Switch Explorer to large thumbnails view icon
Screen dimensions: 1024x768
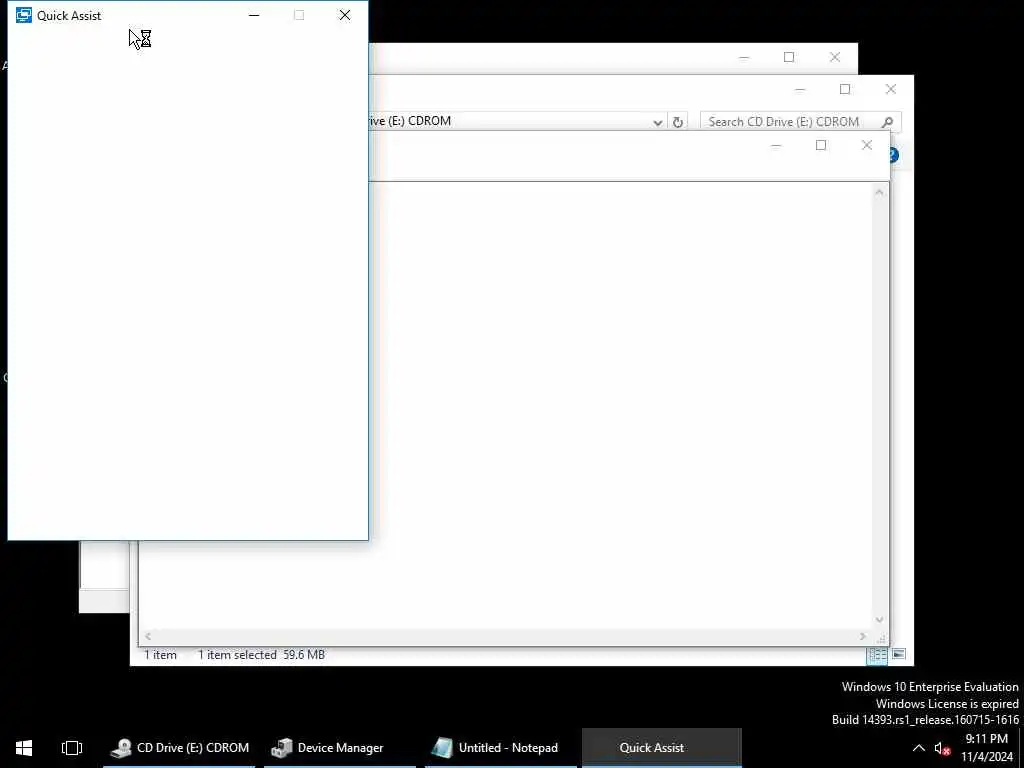coord(899,654)
